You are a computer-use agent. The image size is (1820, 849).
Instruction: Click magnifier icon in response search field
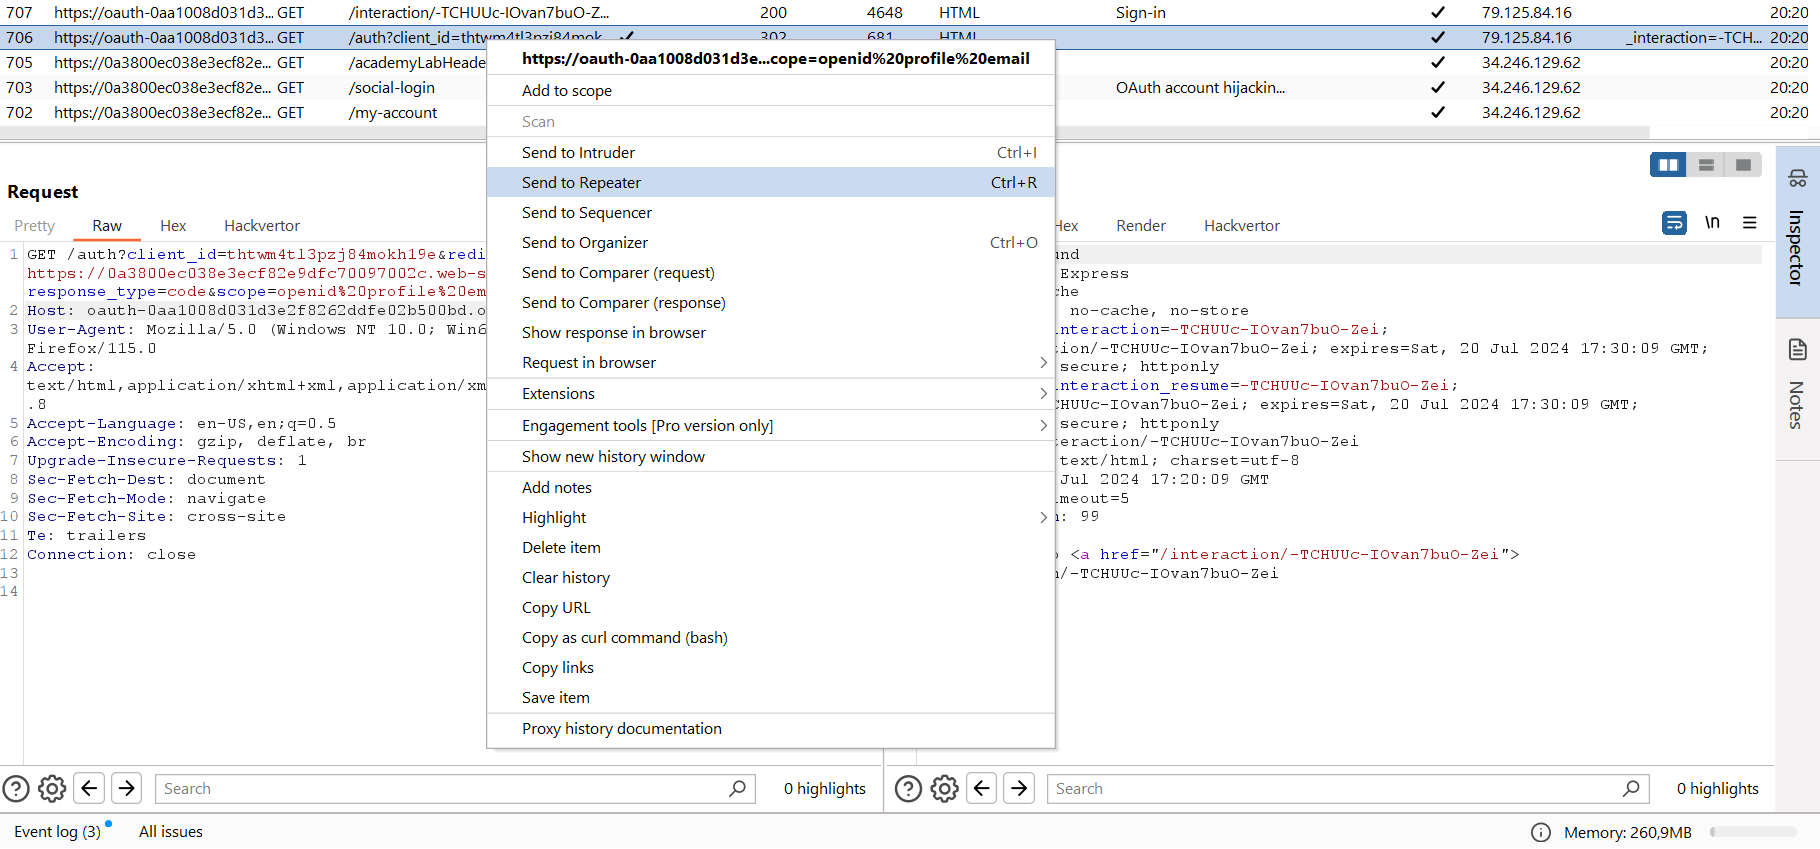pyautogui.click(x=1631, y=789)
